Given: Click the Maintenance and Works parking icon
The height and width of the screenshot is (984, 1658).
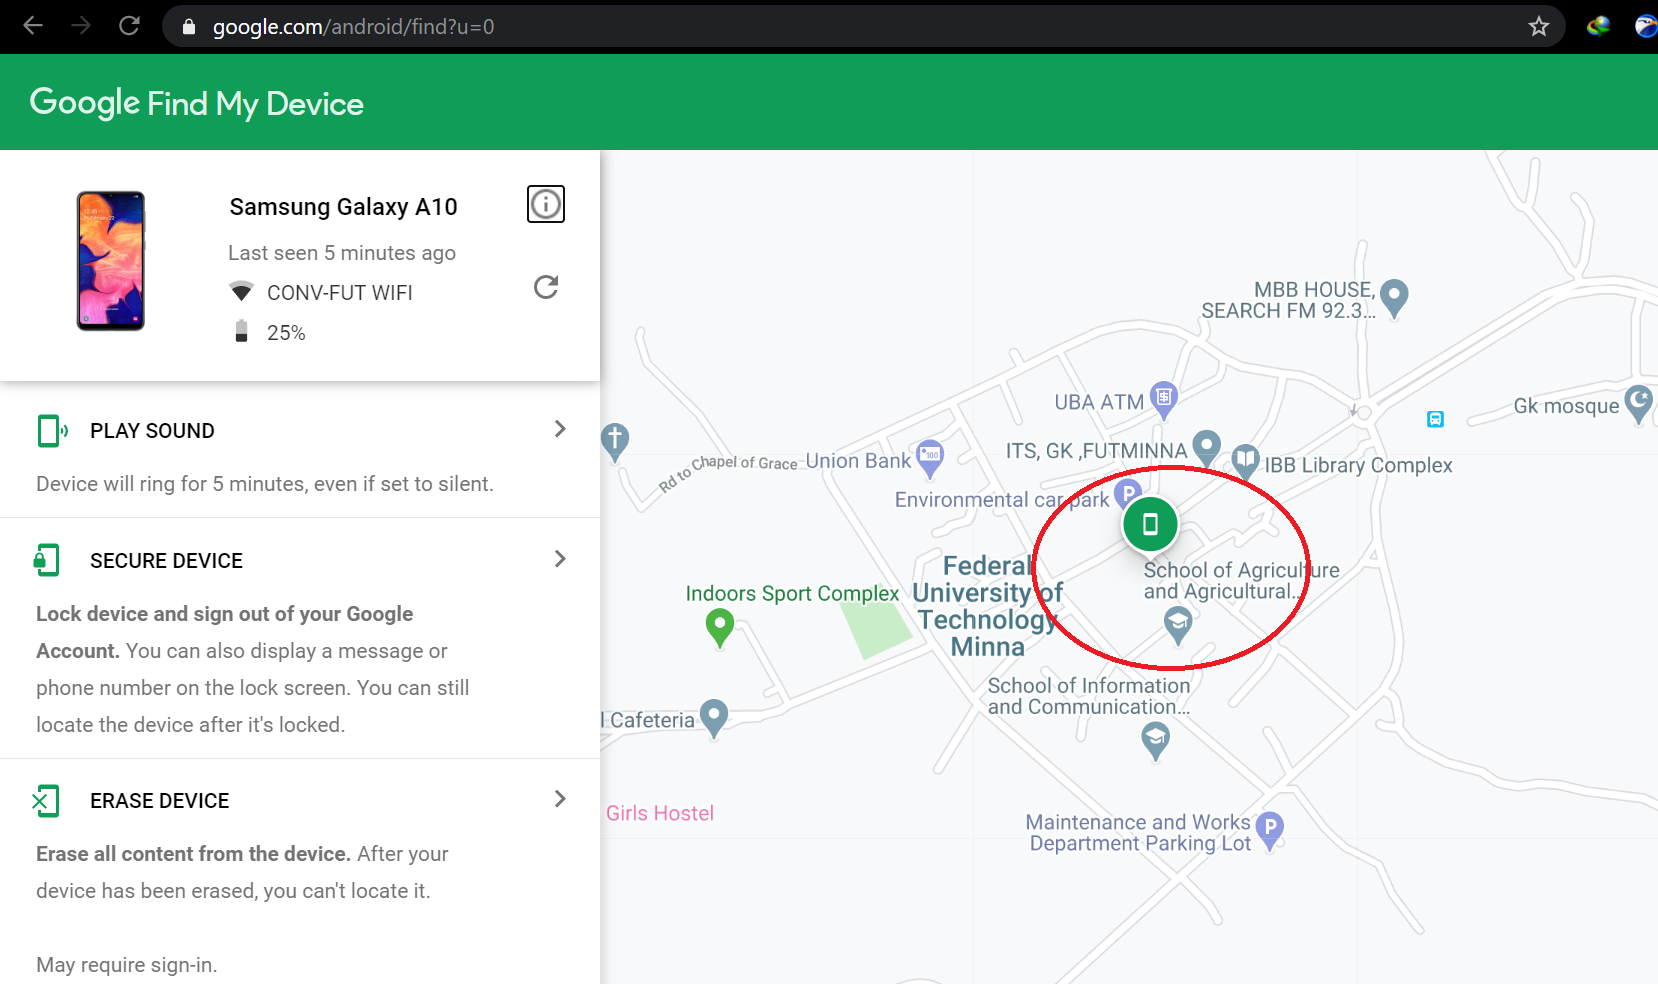Looking at the screenshot, I should click(1269, 828).
